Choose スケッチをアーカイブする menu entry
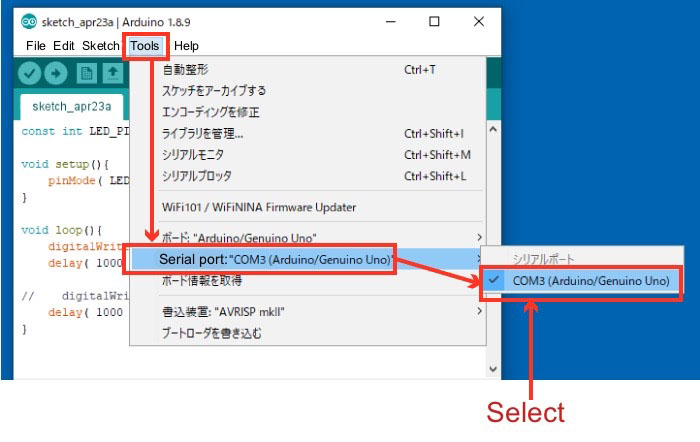 pos(308,91)
